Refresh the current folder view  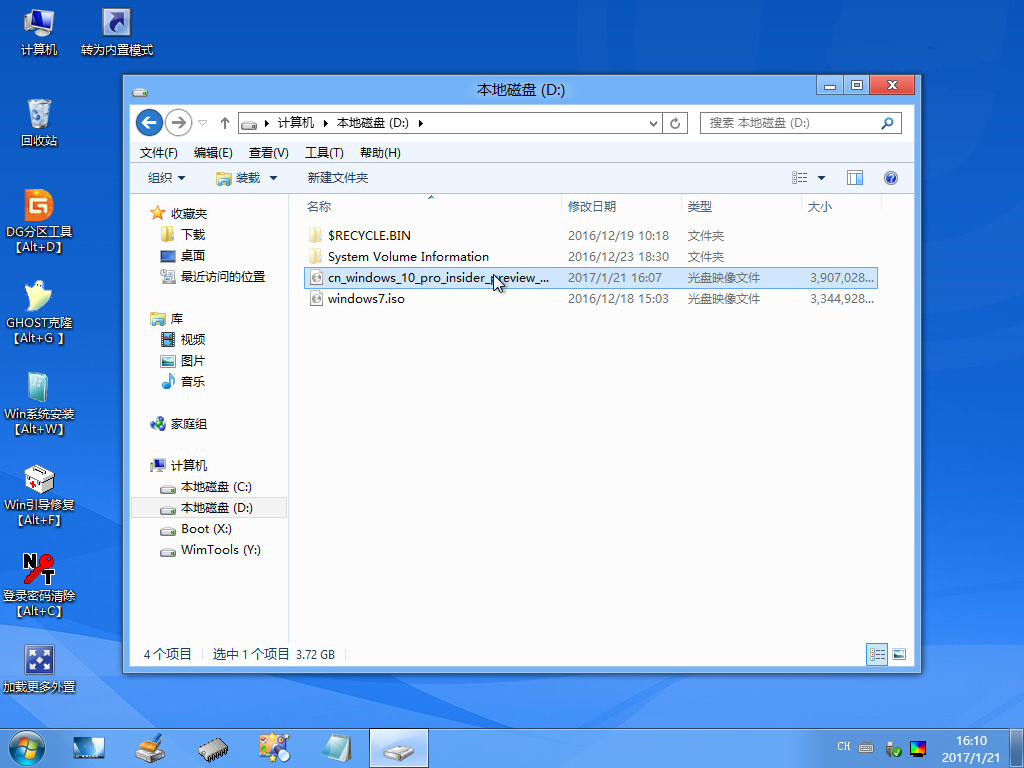pos(675,123)
